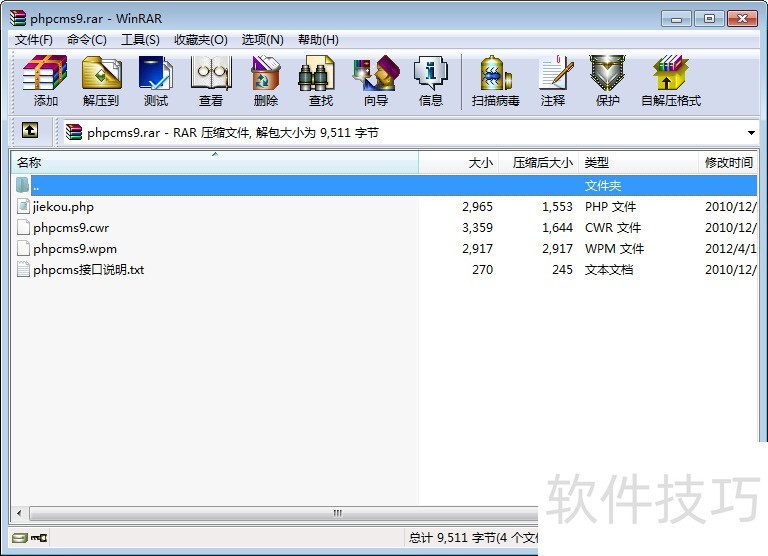Click the WPM 文件 type cell
Viewport: 768px width, 556px height.
614,249
